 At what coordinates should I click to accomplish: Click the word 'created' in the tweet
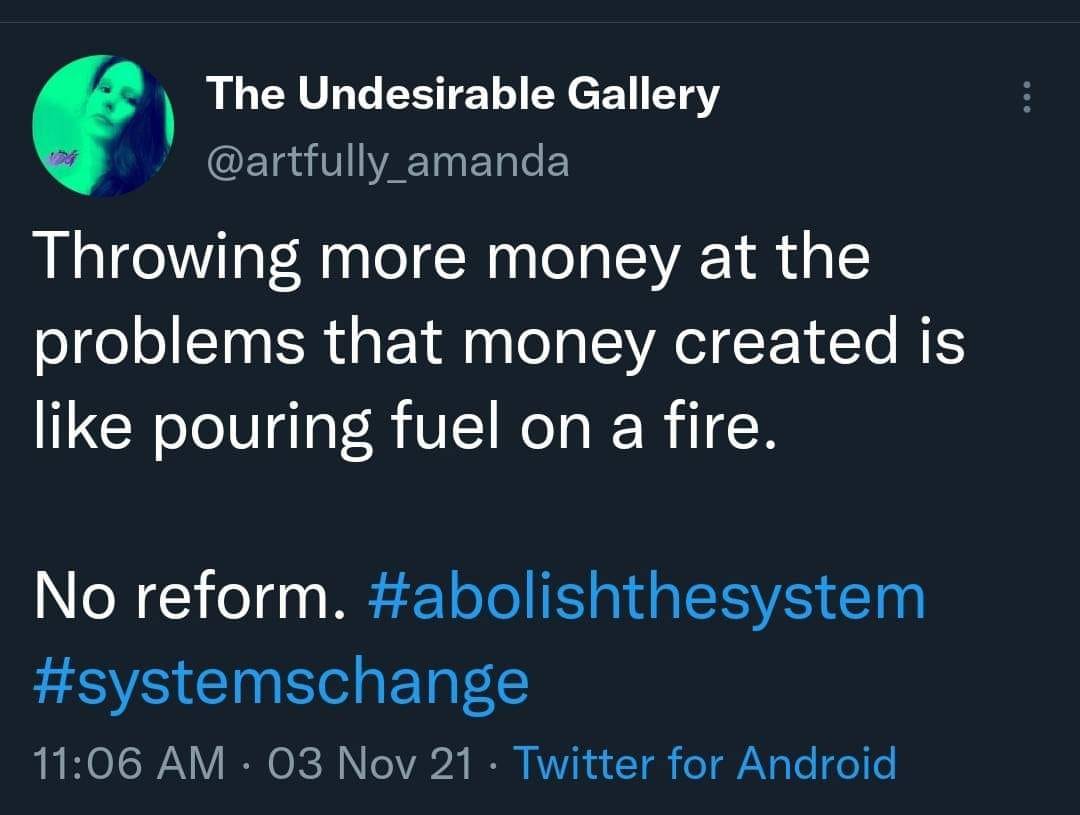791,341
